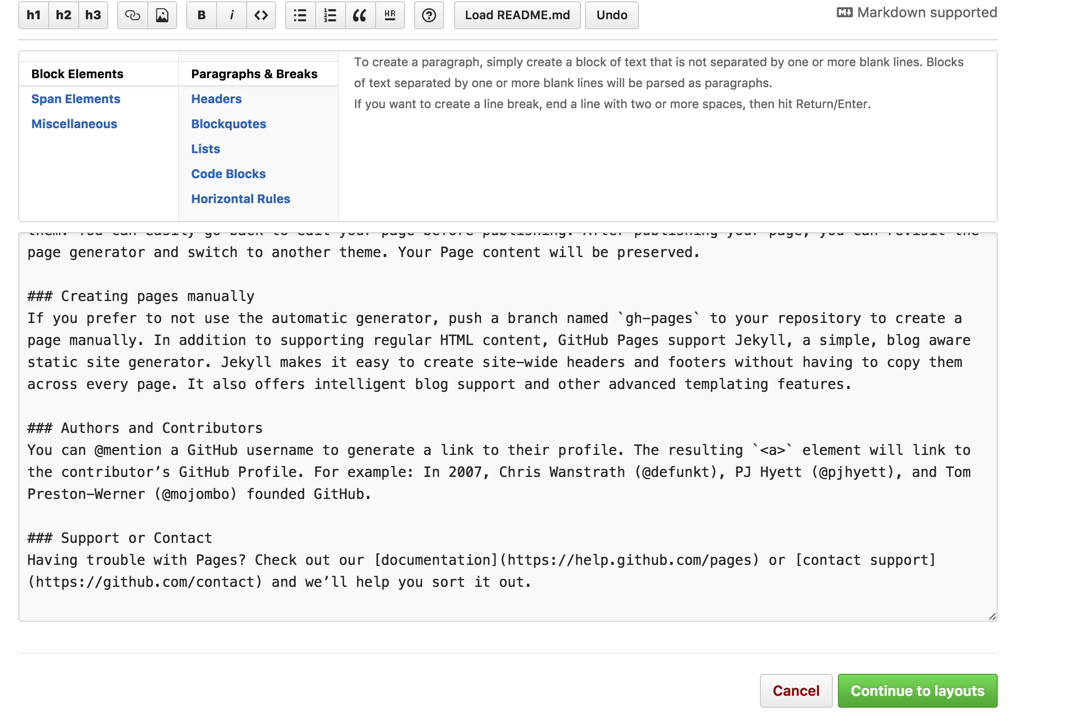The image size is (1081, 723).
Task: Select the Miscellaneous help category
Action: pyautogui.click(x=74, y=124)
